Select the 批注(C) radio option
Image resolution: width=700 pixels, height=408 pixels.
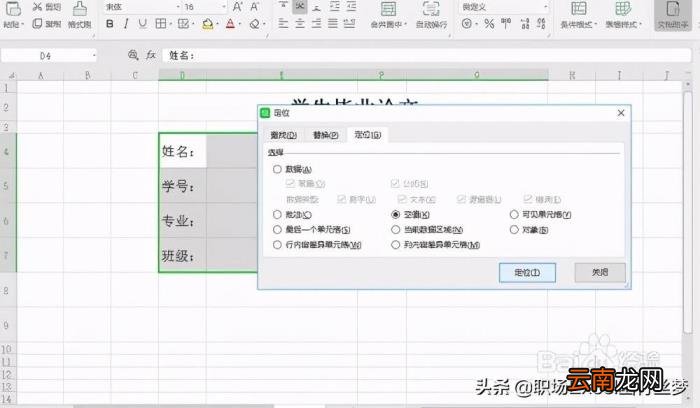(x=277, y=215)
